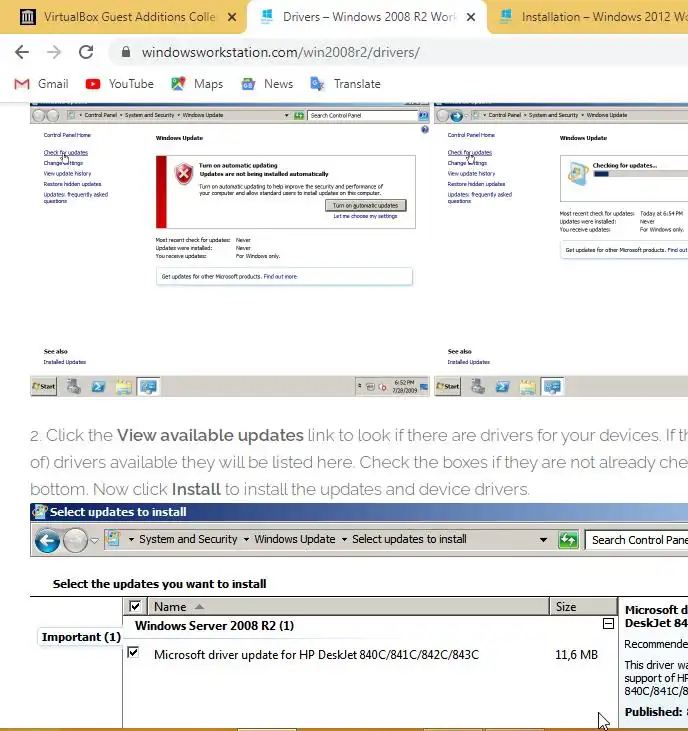Open YouTube bookmark

point(119,84)
